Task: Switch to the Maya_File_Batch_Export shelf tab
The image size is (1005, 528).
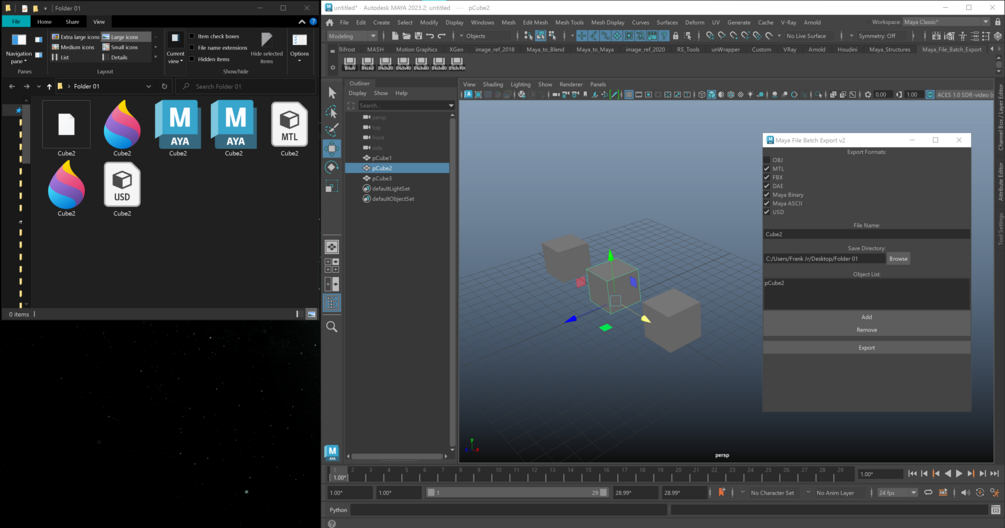Action: 952,49
